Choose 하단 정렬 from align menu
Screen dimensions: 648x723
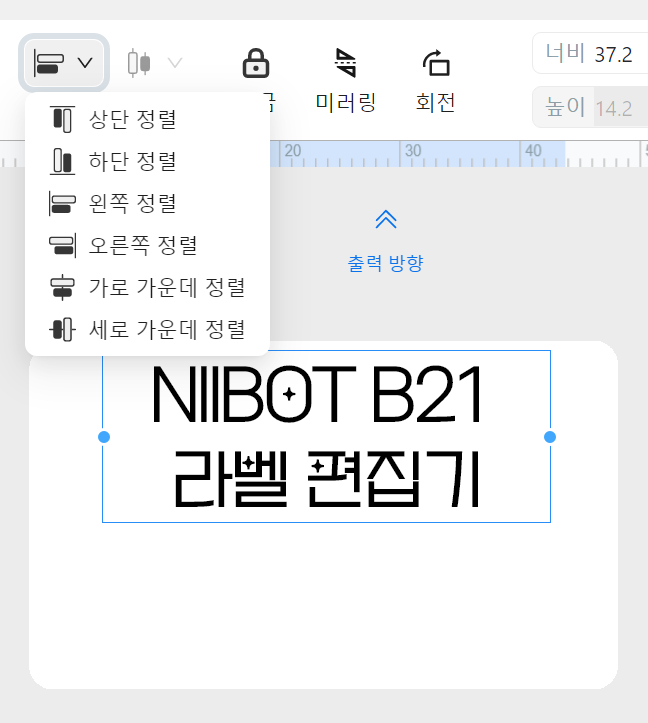click(147, 161)
